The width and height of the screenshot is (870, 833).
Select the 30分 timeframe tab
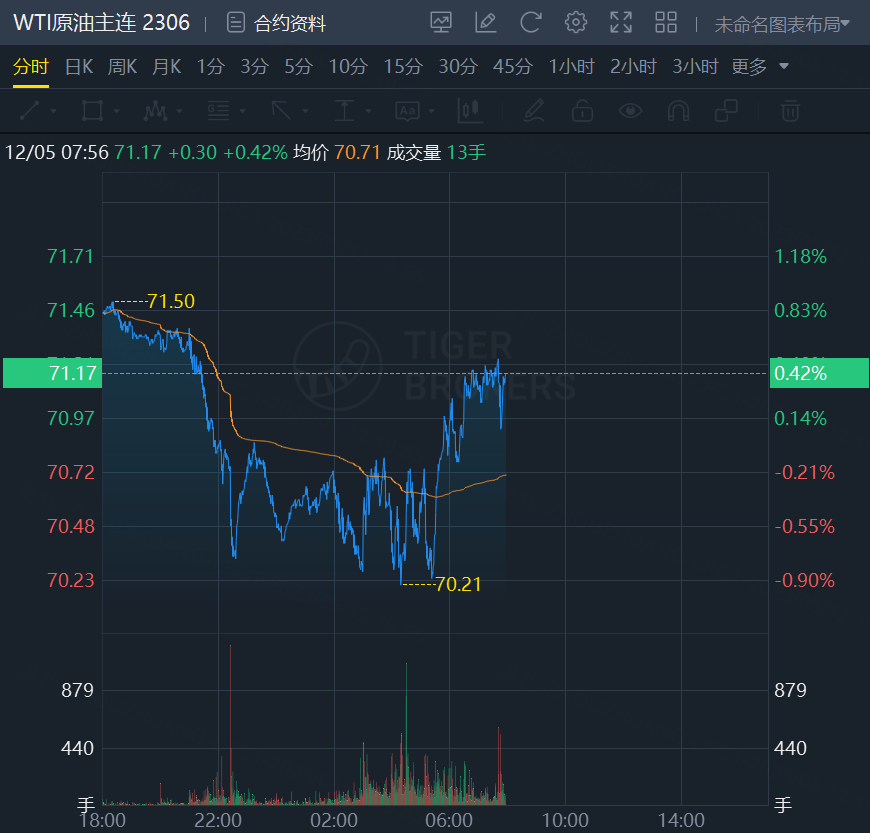(458, 67)
